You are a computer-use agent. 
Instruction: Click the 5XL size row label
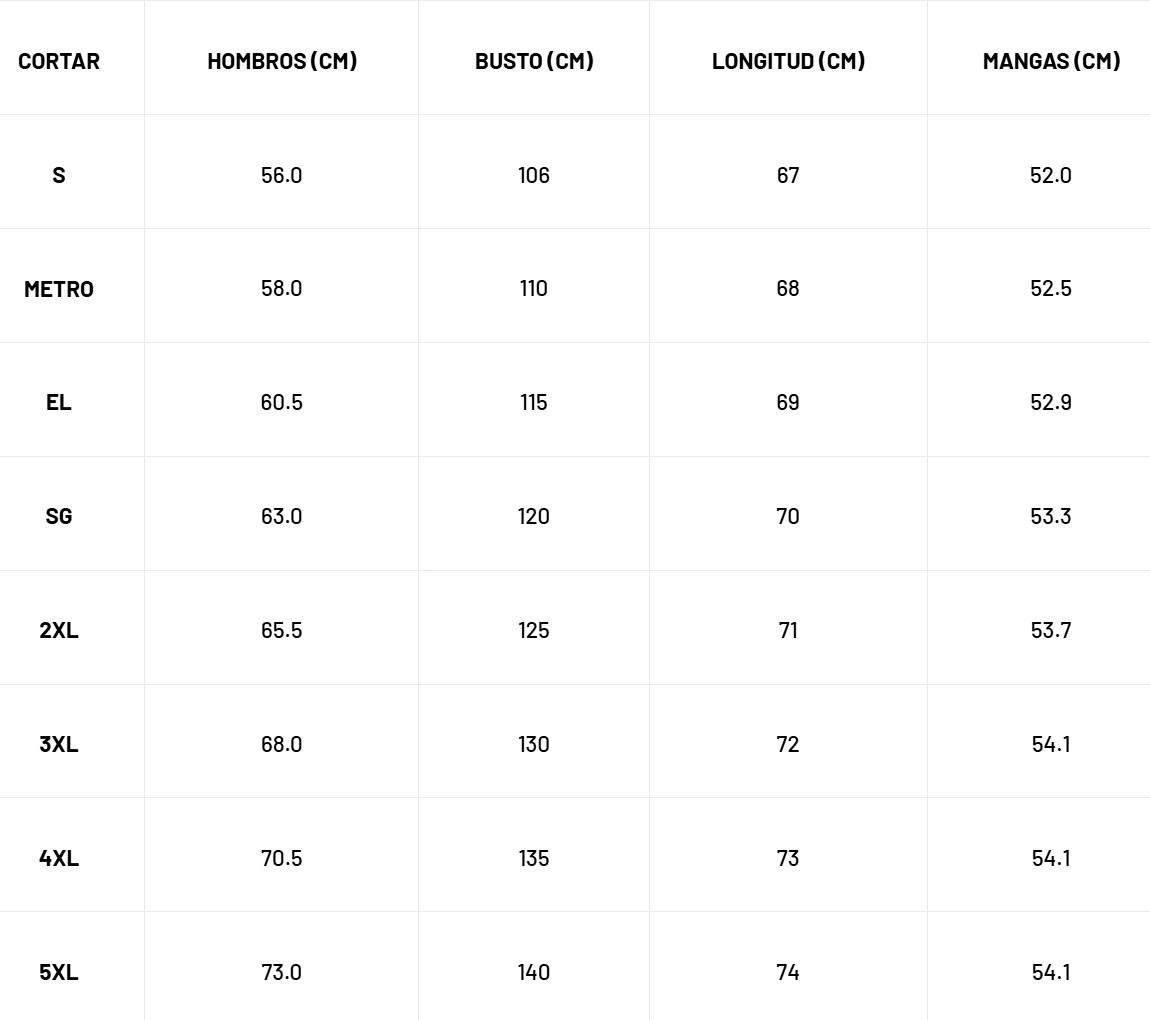tap(59, 972)
